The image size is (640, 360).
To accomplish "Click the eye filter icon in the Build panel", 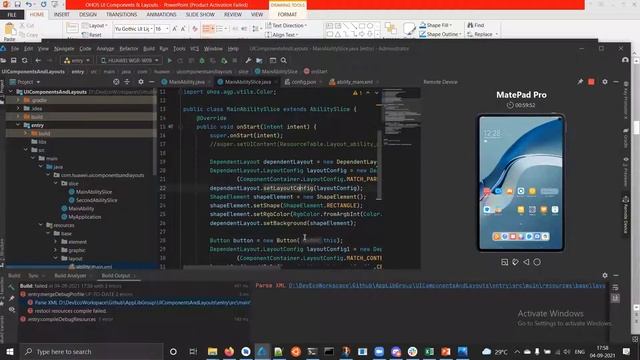I will click(11, 310).
